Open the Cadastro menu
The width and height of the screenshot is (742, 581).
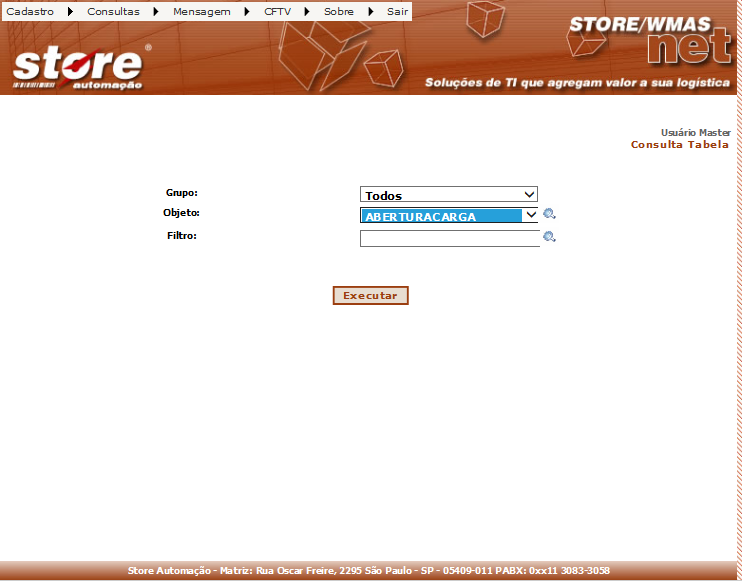(30, 12)
